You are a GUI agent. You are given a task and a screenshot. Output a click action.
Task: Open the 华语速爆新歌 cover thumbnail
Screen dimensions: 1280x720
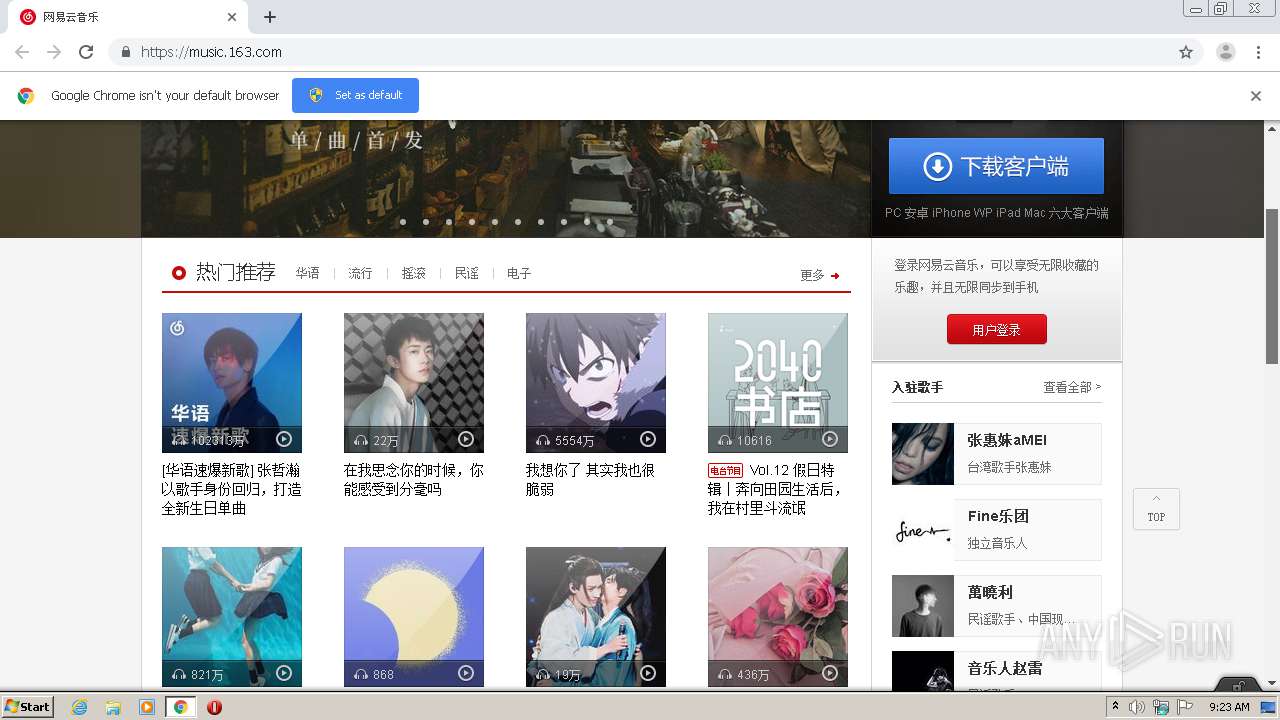[232, 383]
